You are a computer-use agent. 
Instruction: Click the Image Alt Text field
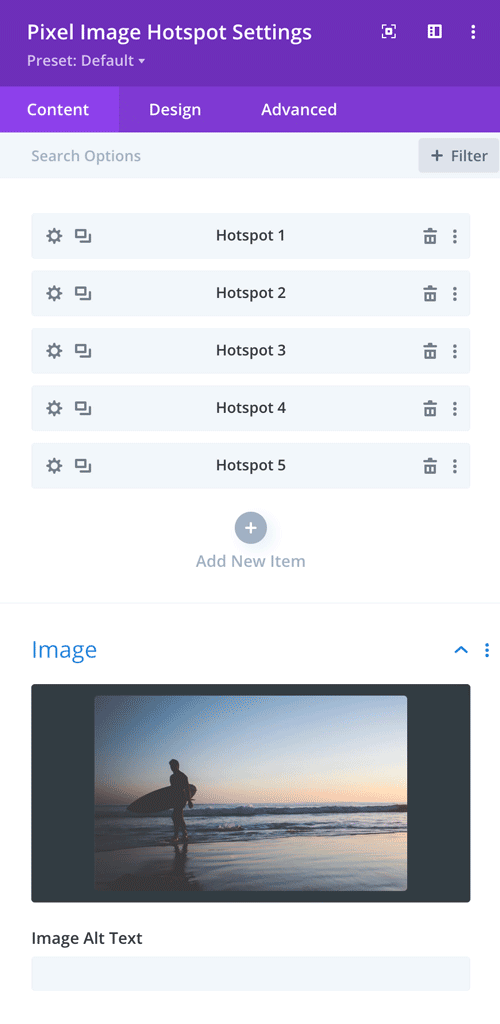(251, 973)
